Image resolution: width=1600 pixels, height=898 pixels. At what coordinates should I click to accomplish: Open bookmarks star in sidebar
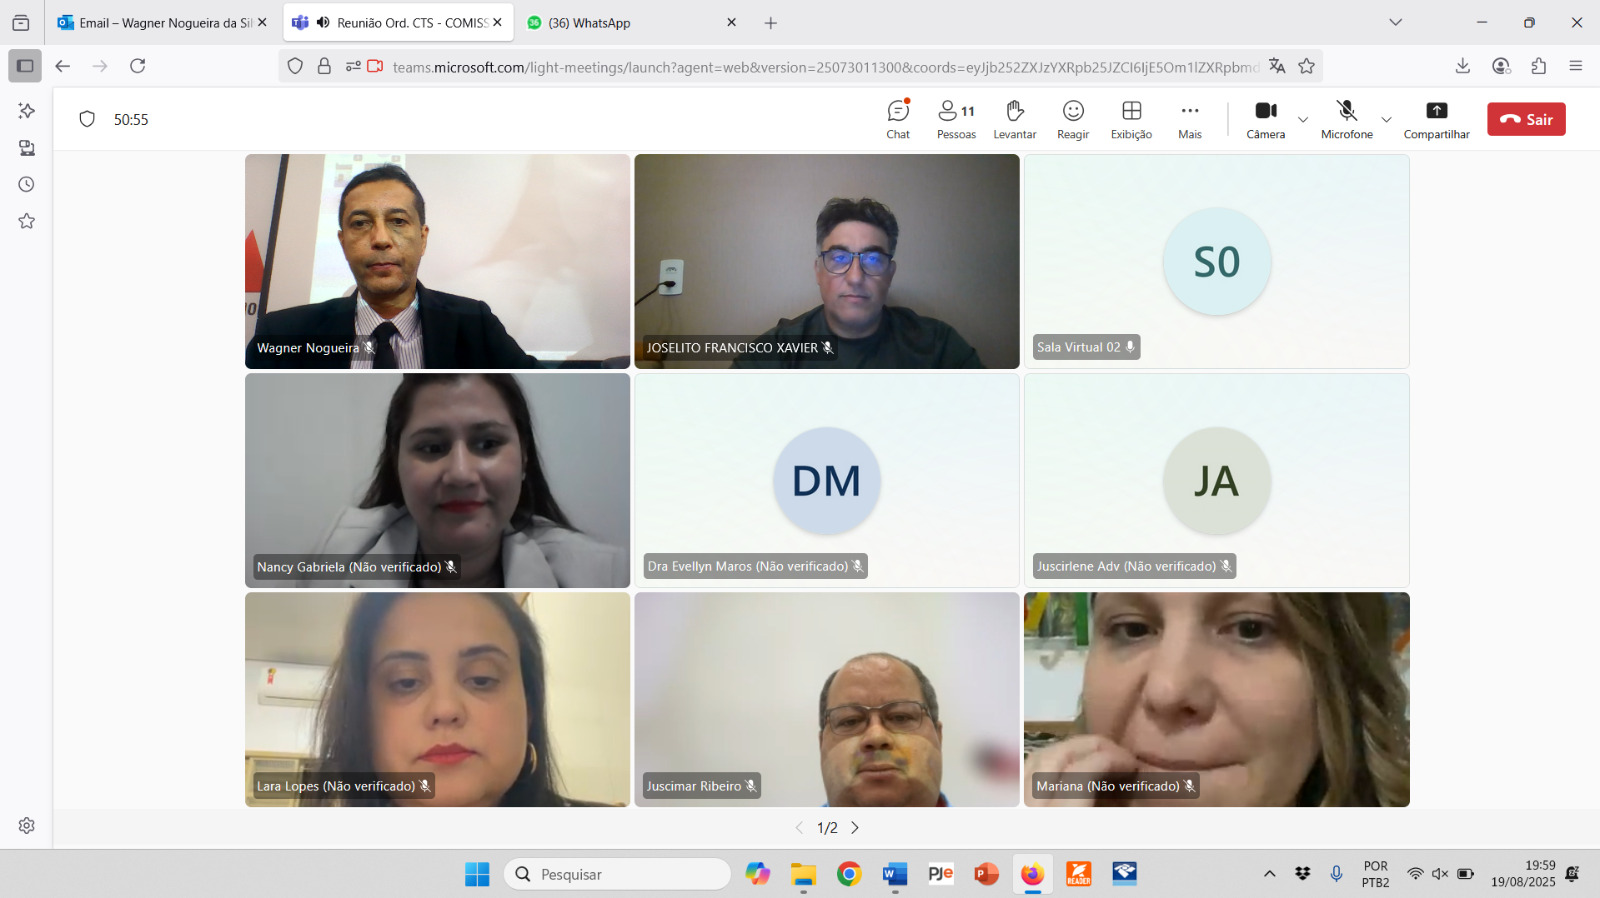[x=27, y=221]
